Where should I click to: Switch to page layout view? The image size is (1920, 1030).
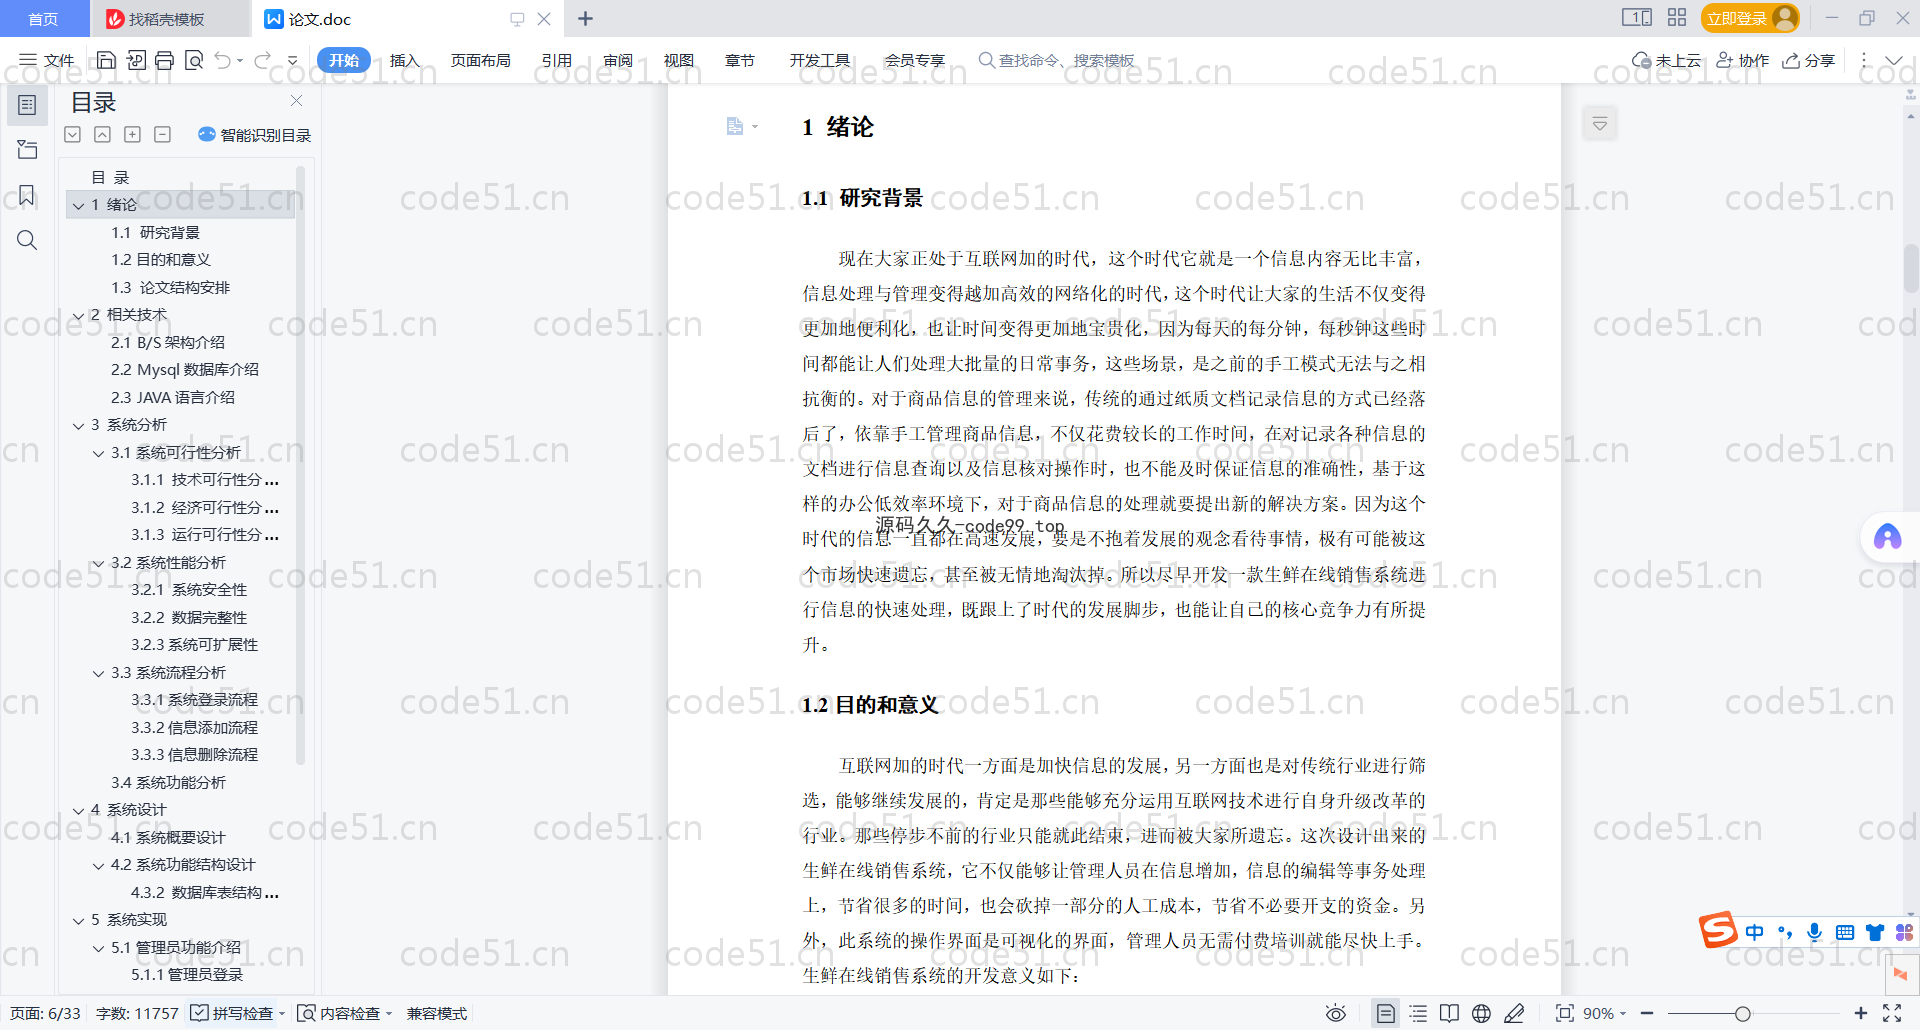click(x=1385, y=1013)
